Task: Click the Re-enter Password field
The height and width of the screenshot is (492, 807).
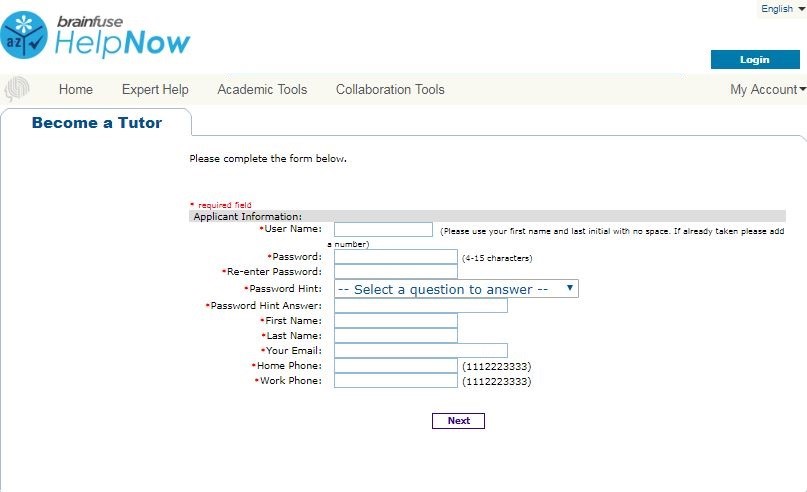Action: [395, 271]
